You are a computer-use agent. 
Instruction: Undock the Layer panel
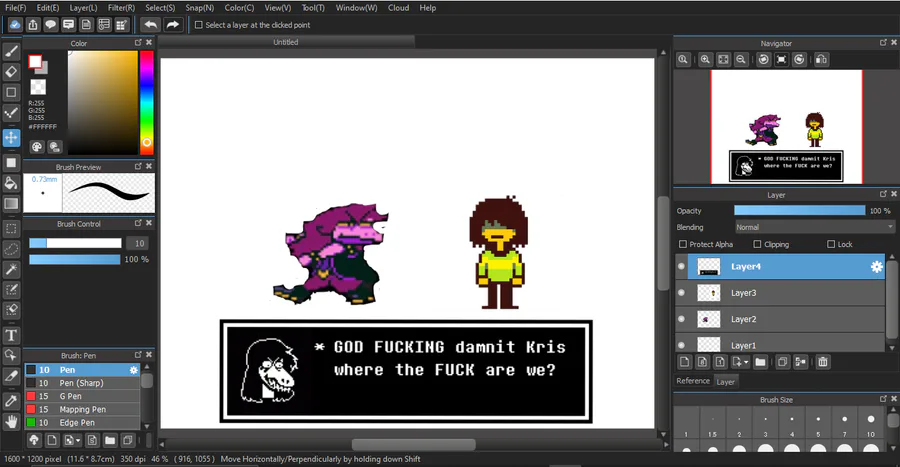pyautogui.click(x=883, y=194)
